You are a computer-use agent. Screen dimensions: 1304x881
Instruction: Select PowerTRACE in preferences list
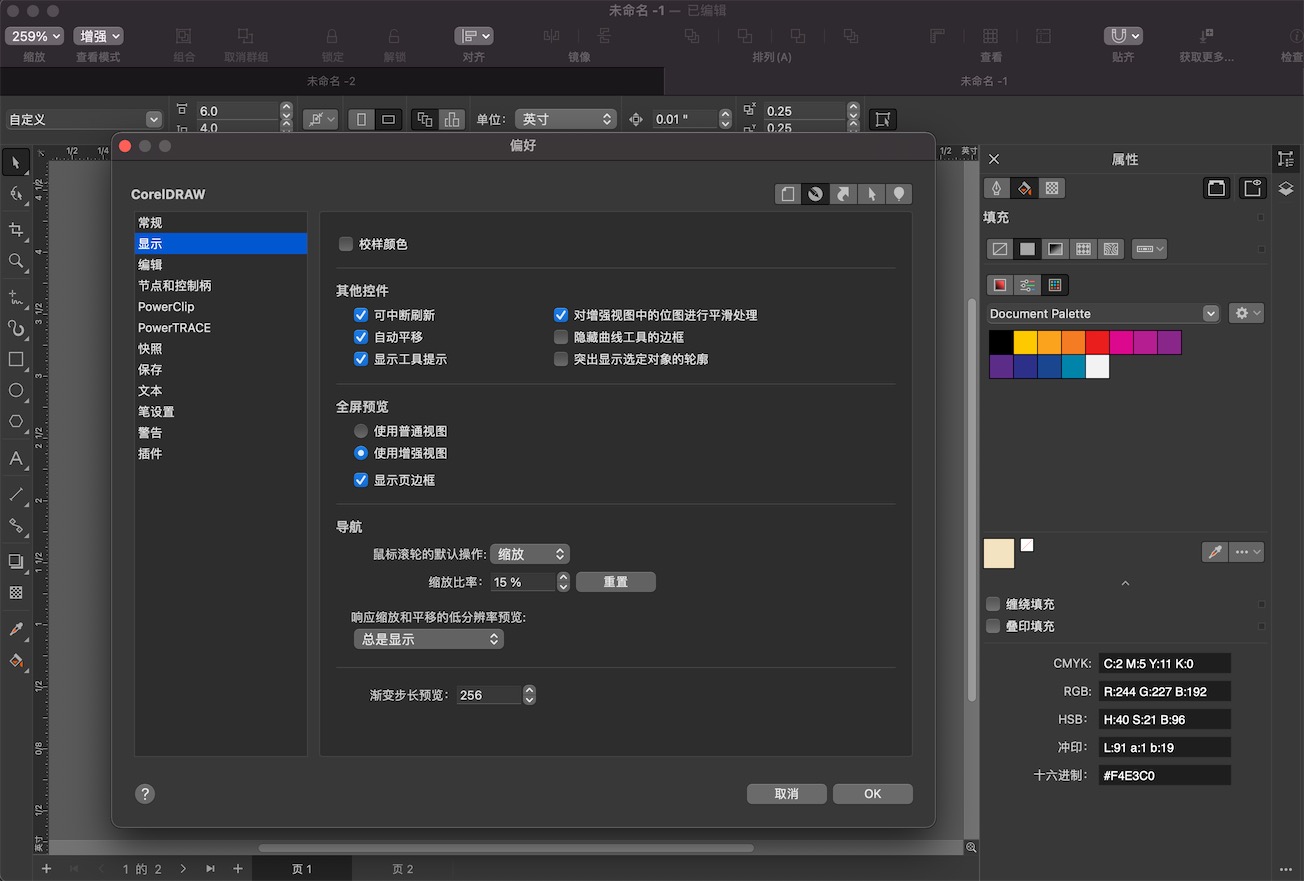click(221, 328)
